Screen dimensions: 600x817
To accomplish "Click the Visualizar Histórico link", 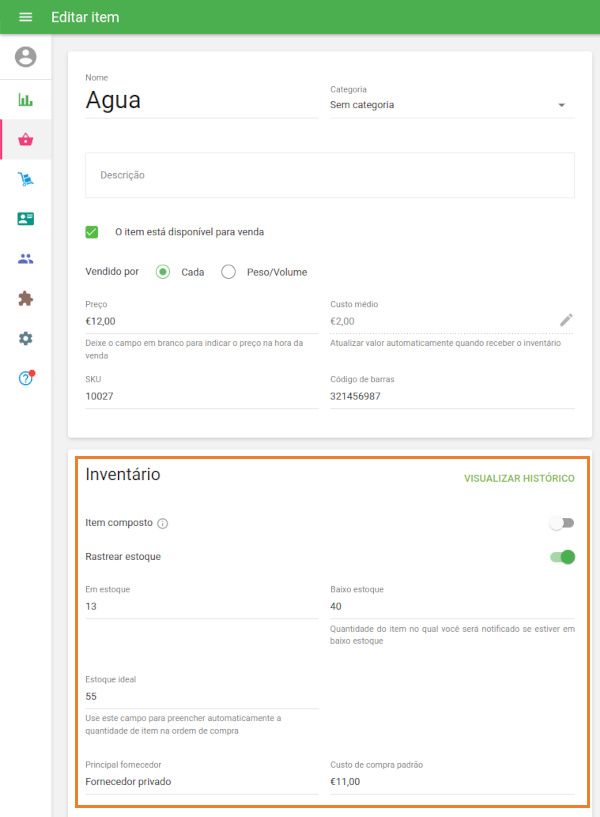I will coord(519,479).
